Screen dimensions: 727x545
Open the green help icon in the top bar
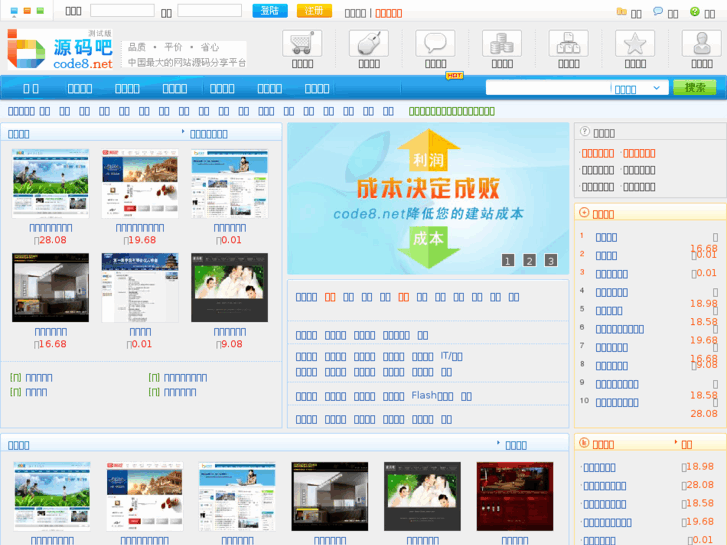point(694,12)
